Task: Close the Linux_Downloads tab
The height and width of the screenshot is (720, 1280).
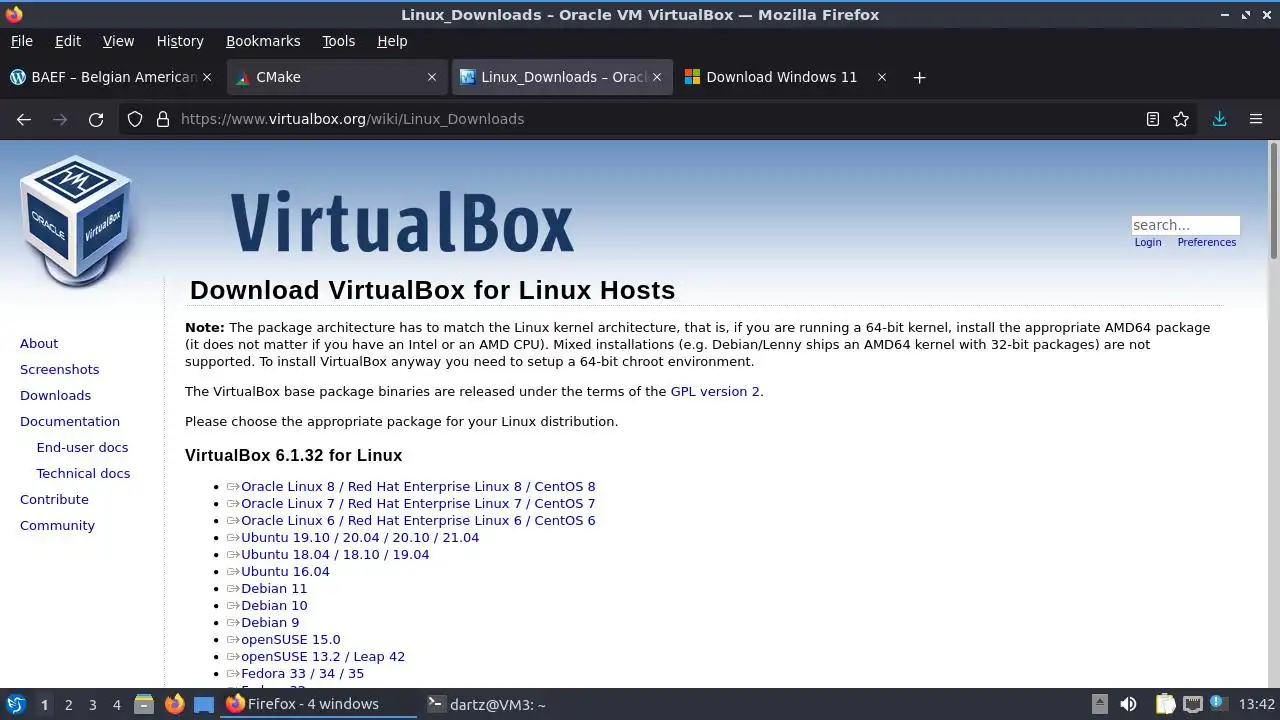Action: tap(657, 77)
